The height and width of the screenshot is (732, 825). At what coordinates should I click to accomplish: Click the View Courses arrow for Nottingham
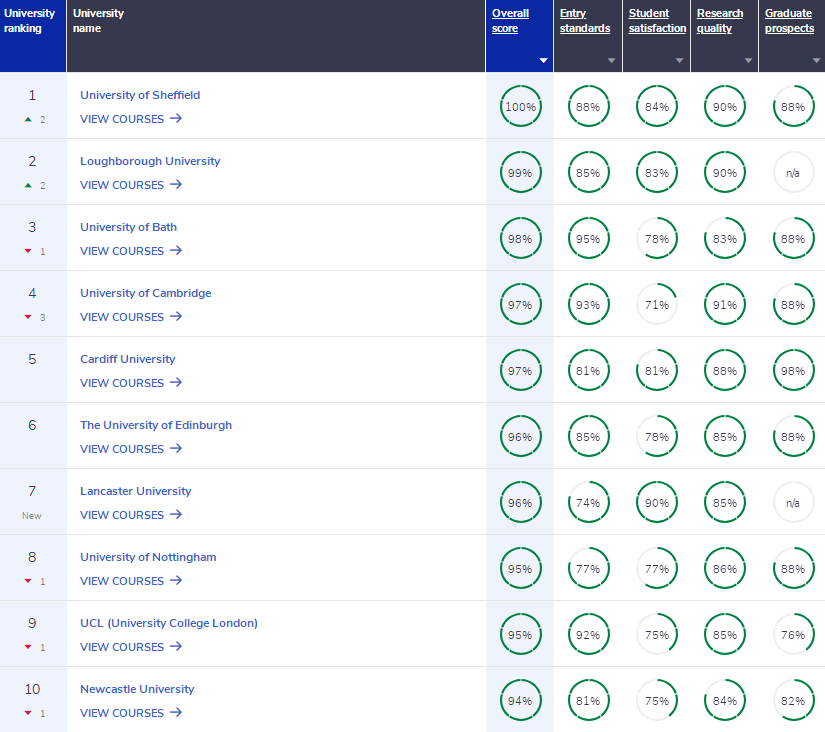[x=176, y=580]
